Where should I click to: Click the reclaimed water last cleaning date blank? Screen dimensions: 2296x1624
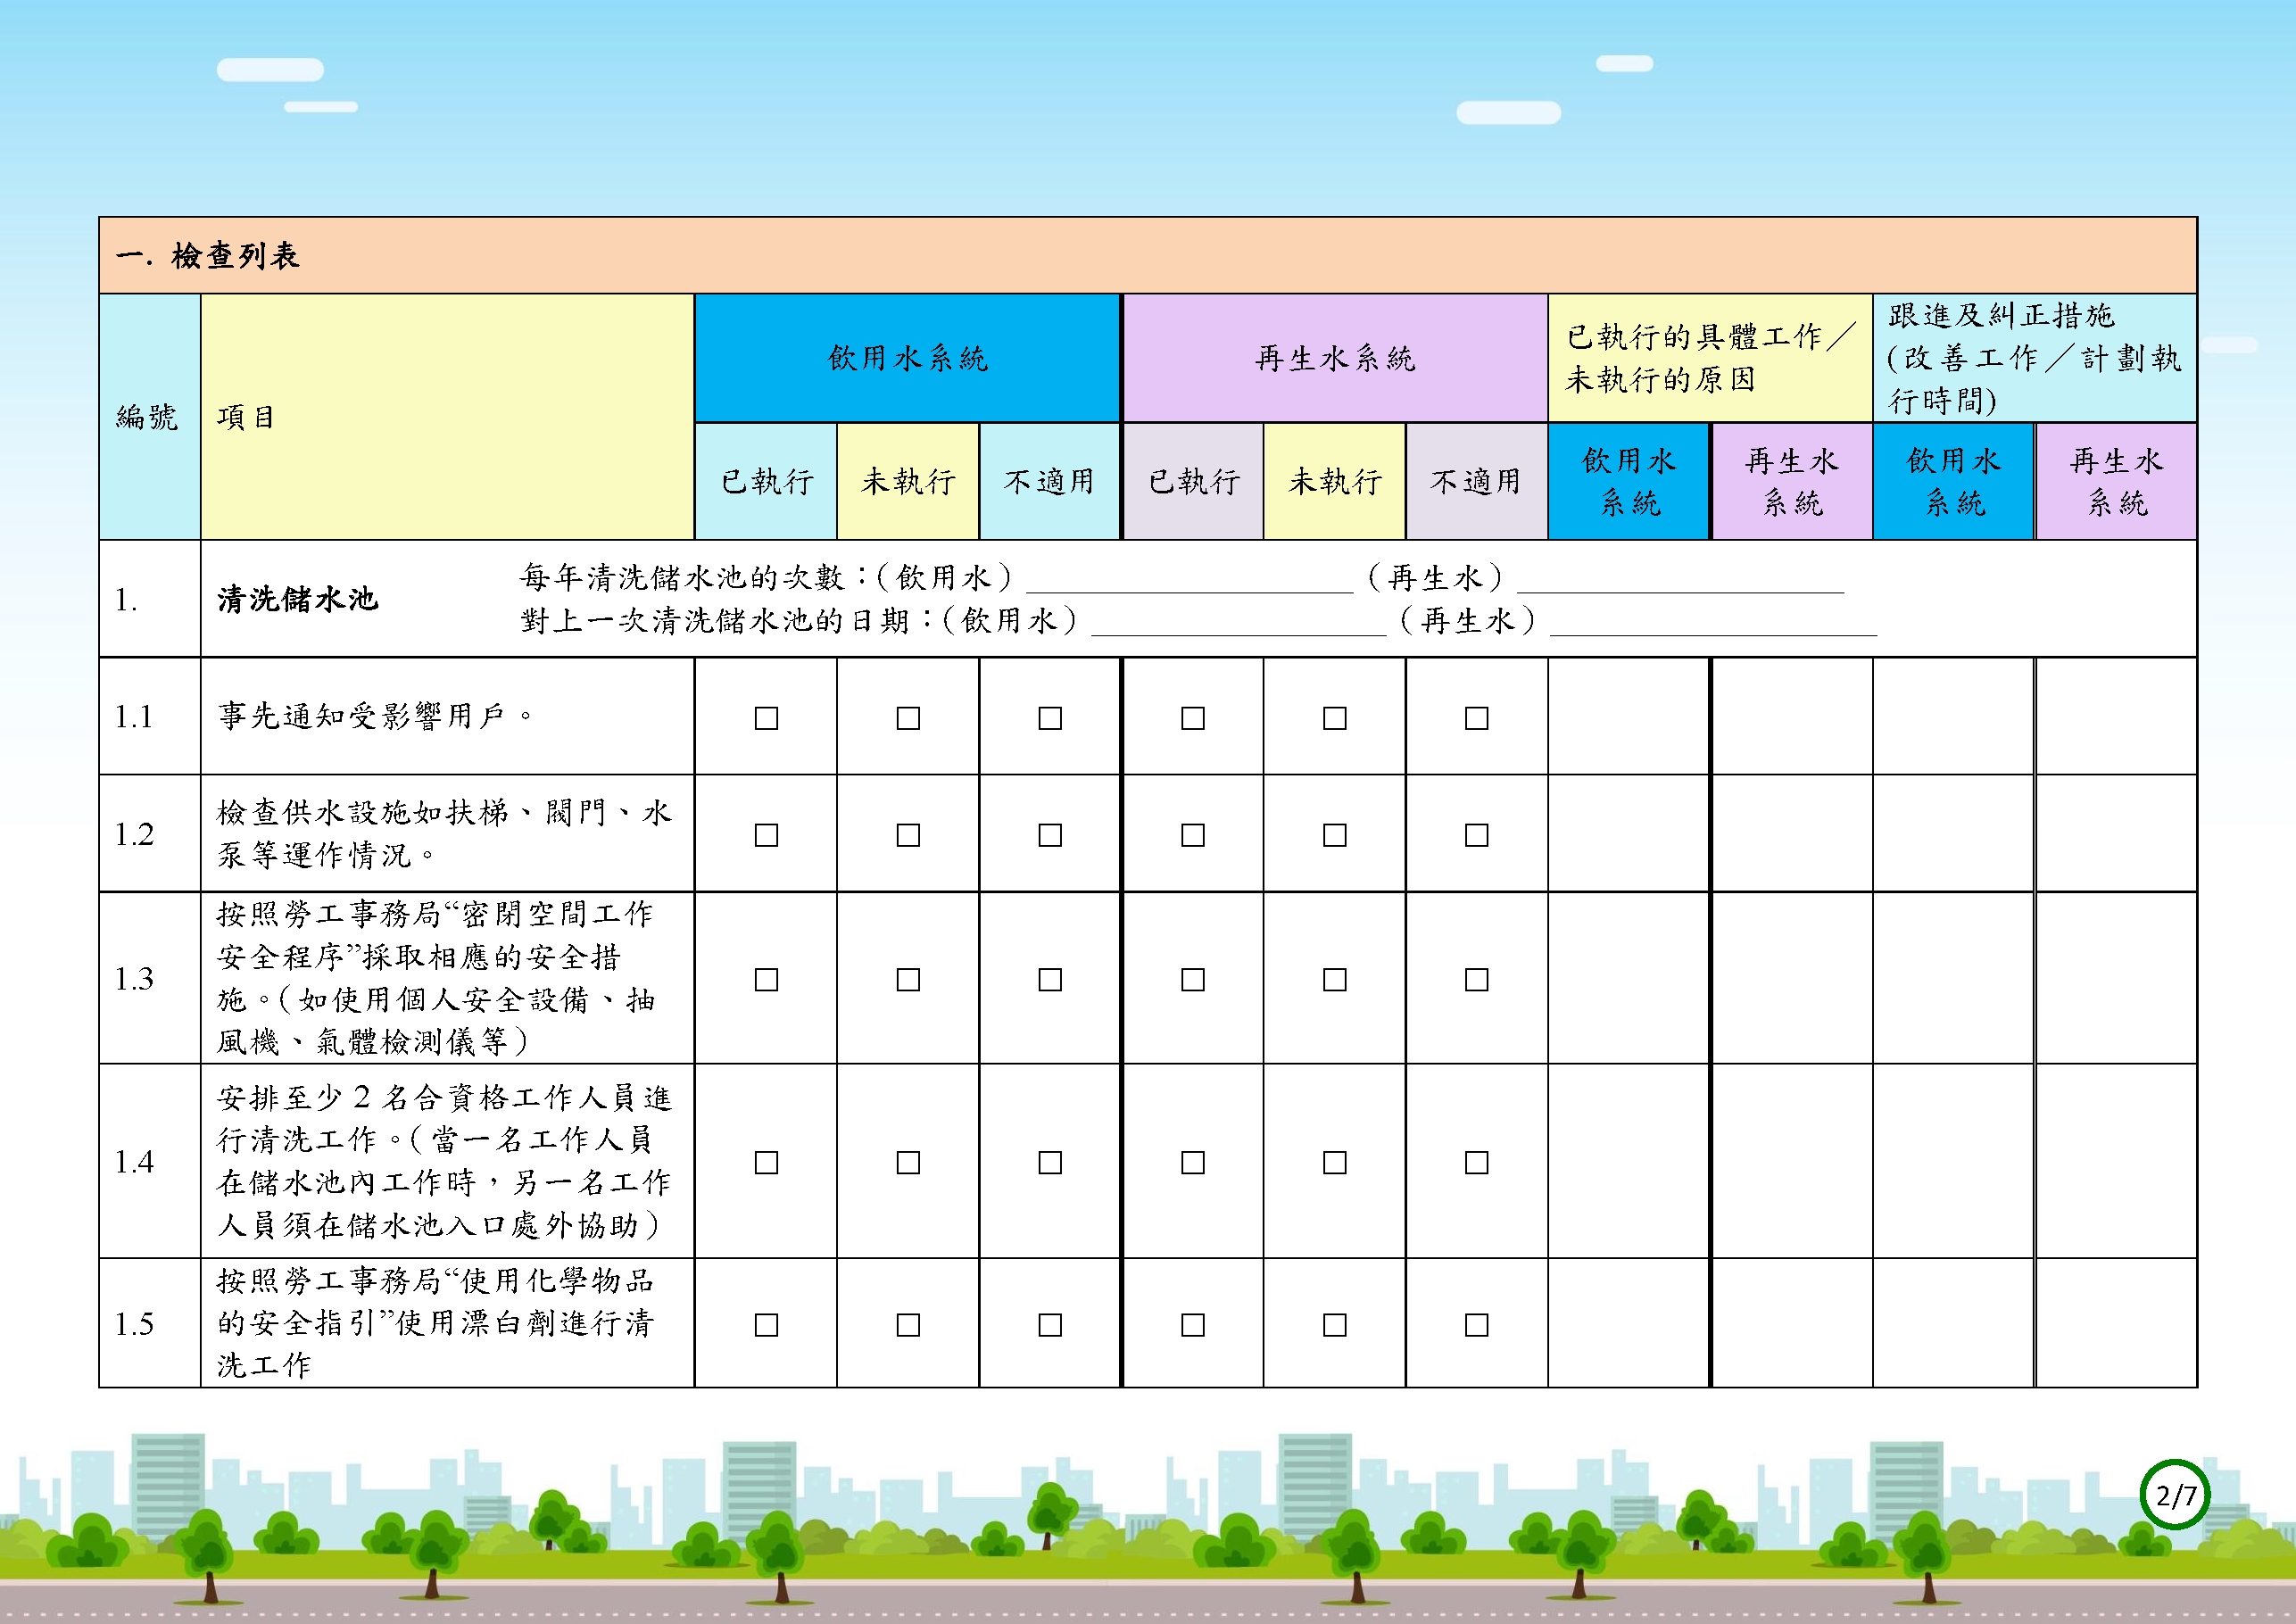(1714, 623)
